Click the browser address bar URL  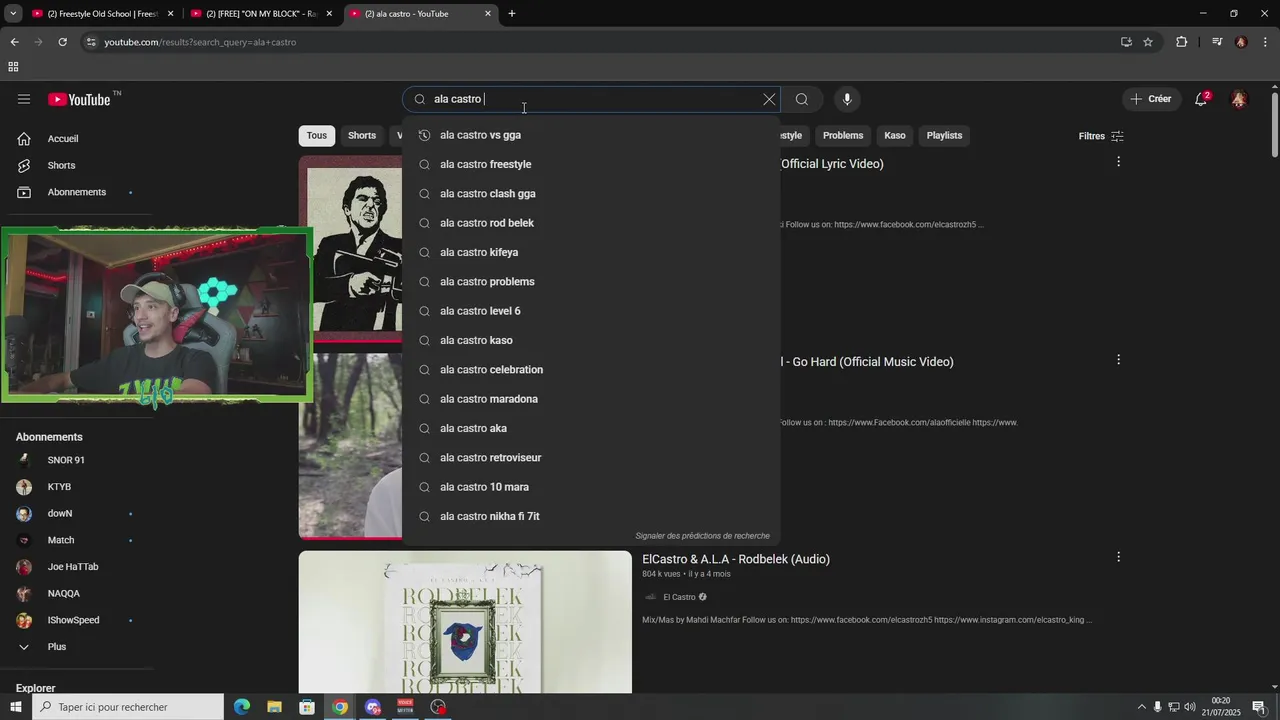click(x=200, y=42)
